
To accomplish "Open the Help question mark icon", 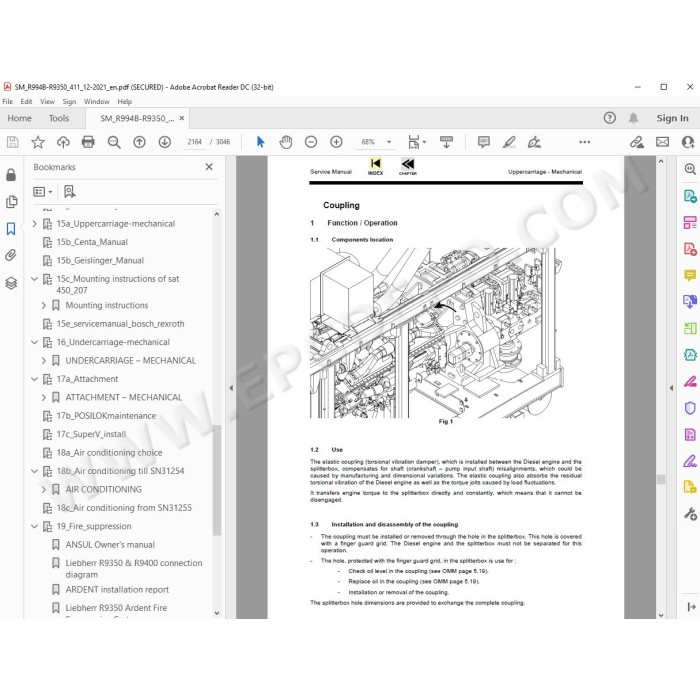I will click(609, 118).
